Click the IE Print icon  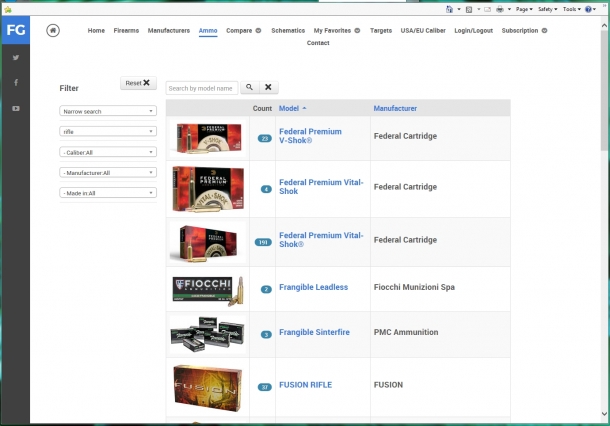500,9
